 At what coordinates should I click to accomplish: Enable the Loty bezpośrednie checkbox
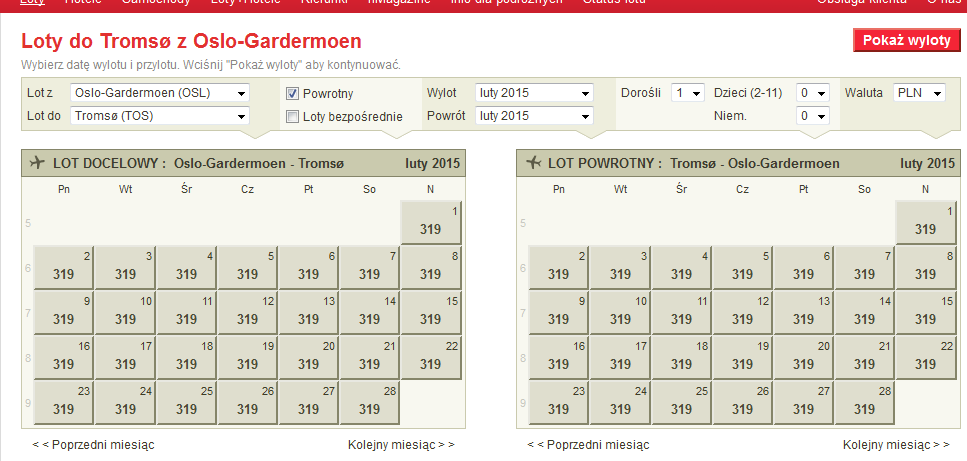(x=292, y=116)
